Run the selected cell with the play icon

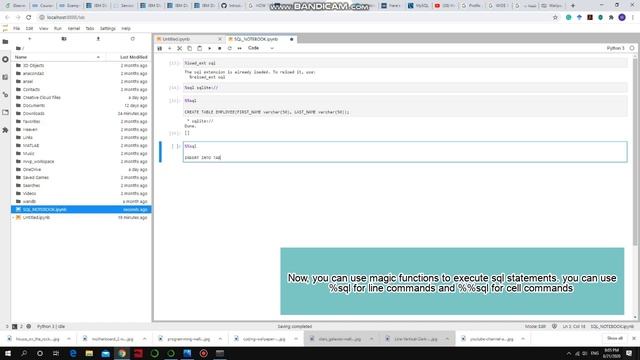click(210, 48)
